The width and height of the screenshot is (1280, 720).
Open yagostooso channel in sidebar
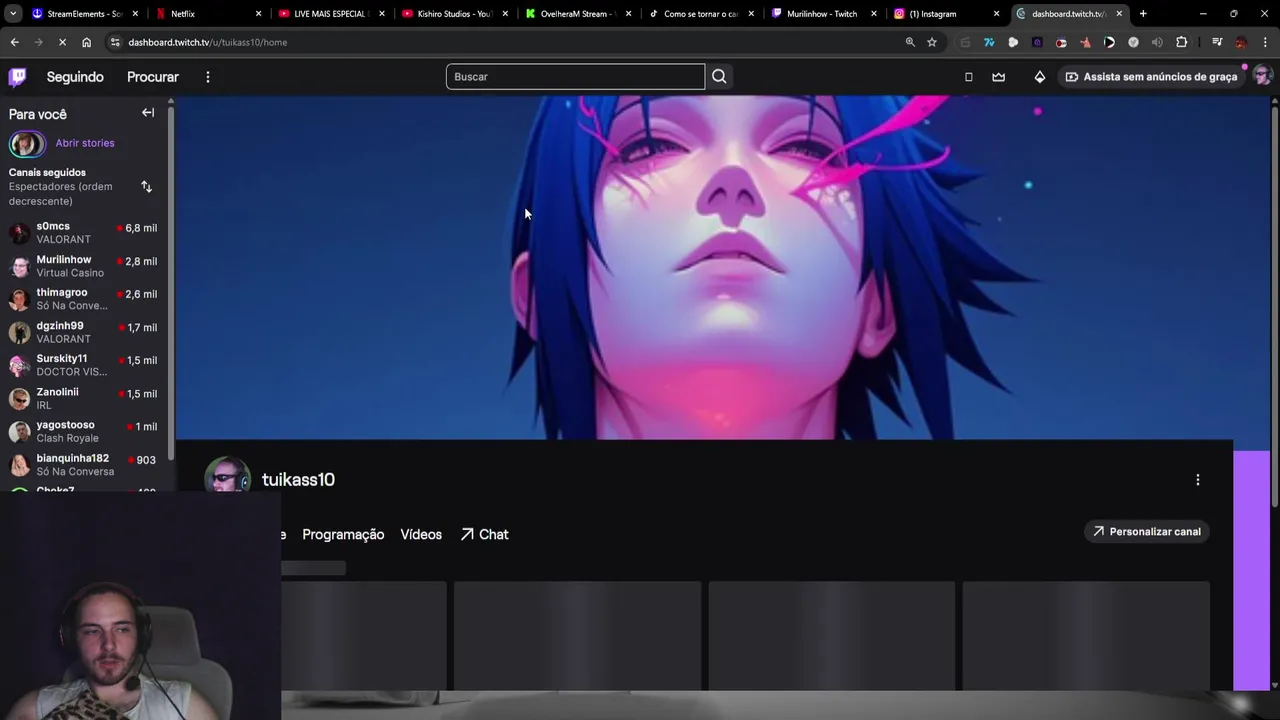(85, 431)
